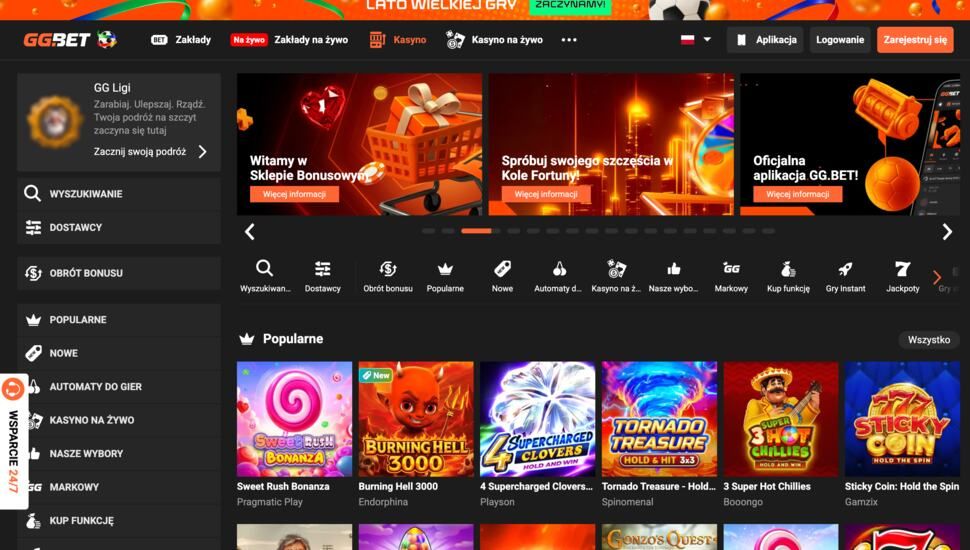The image size is (970, 550).
Task: Open Burning Hell 3000 game thumbnail
Action: 416,419
